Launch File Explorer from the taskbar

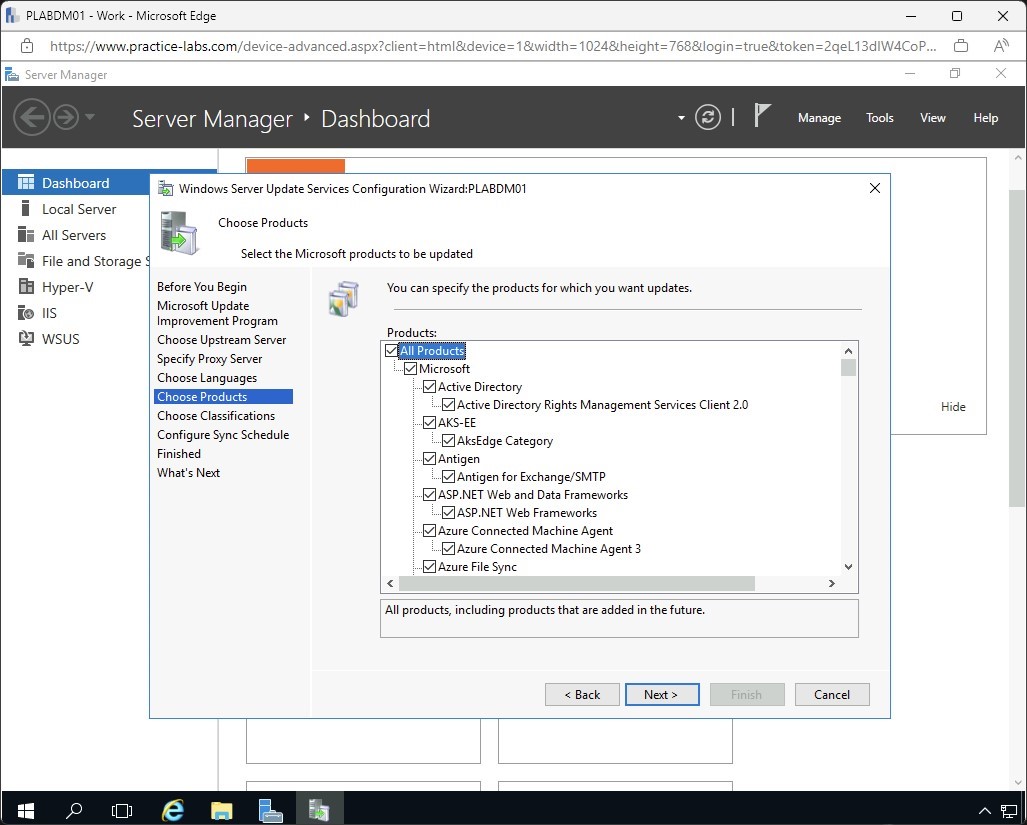point(221,809)
